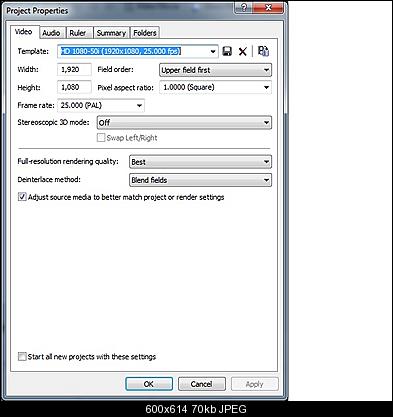Select the Folders tab
The image size is (393, 417).
point(145,33)
